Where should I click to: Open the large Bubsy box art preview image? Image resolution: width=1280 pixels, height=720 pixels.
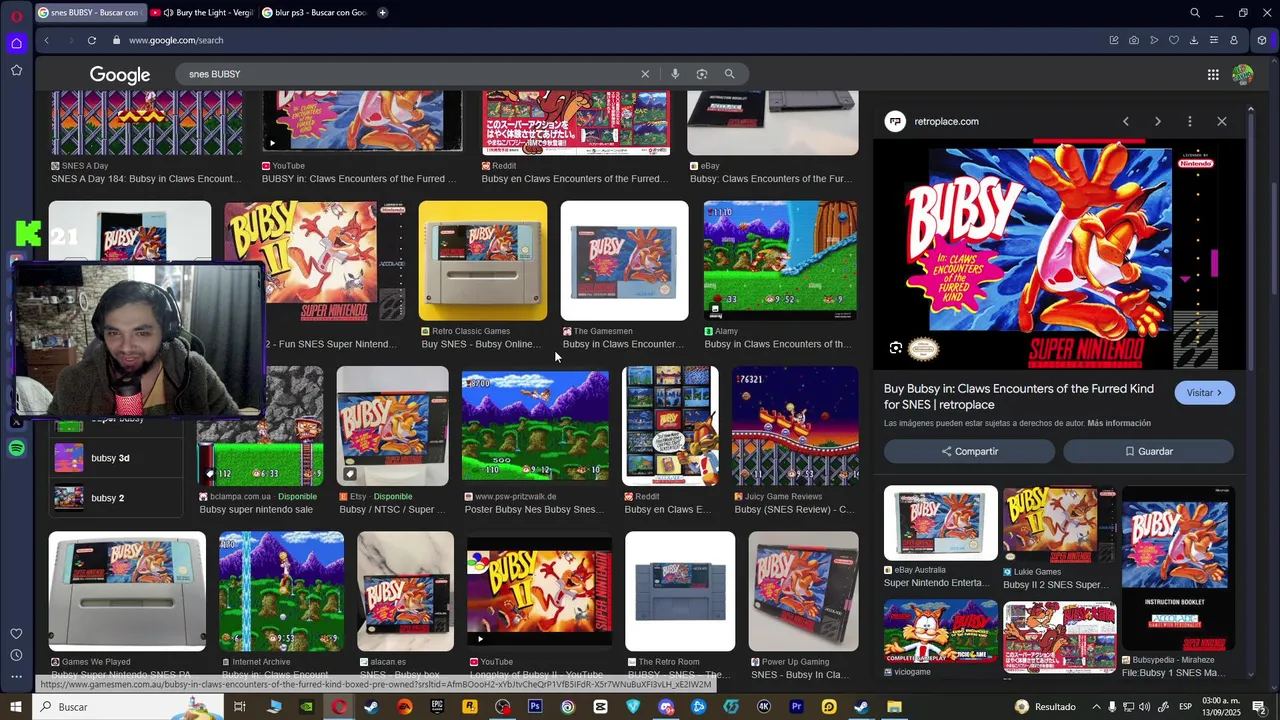tap(1060, 255)
